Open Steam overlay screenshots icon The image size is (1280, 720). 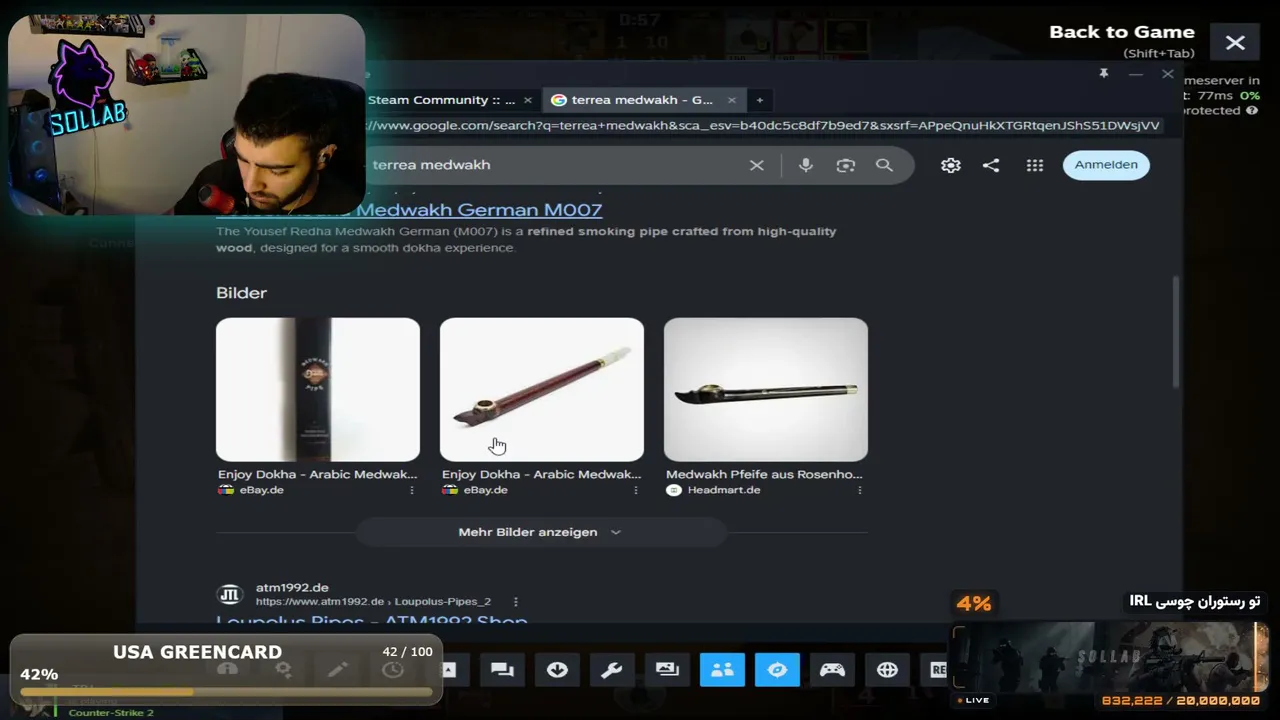[667, 670]
